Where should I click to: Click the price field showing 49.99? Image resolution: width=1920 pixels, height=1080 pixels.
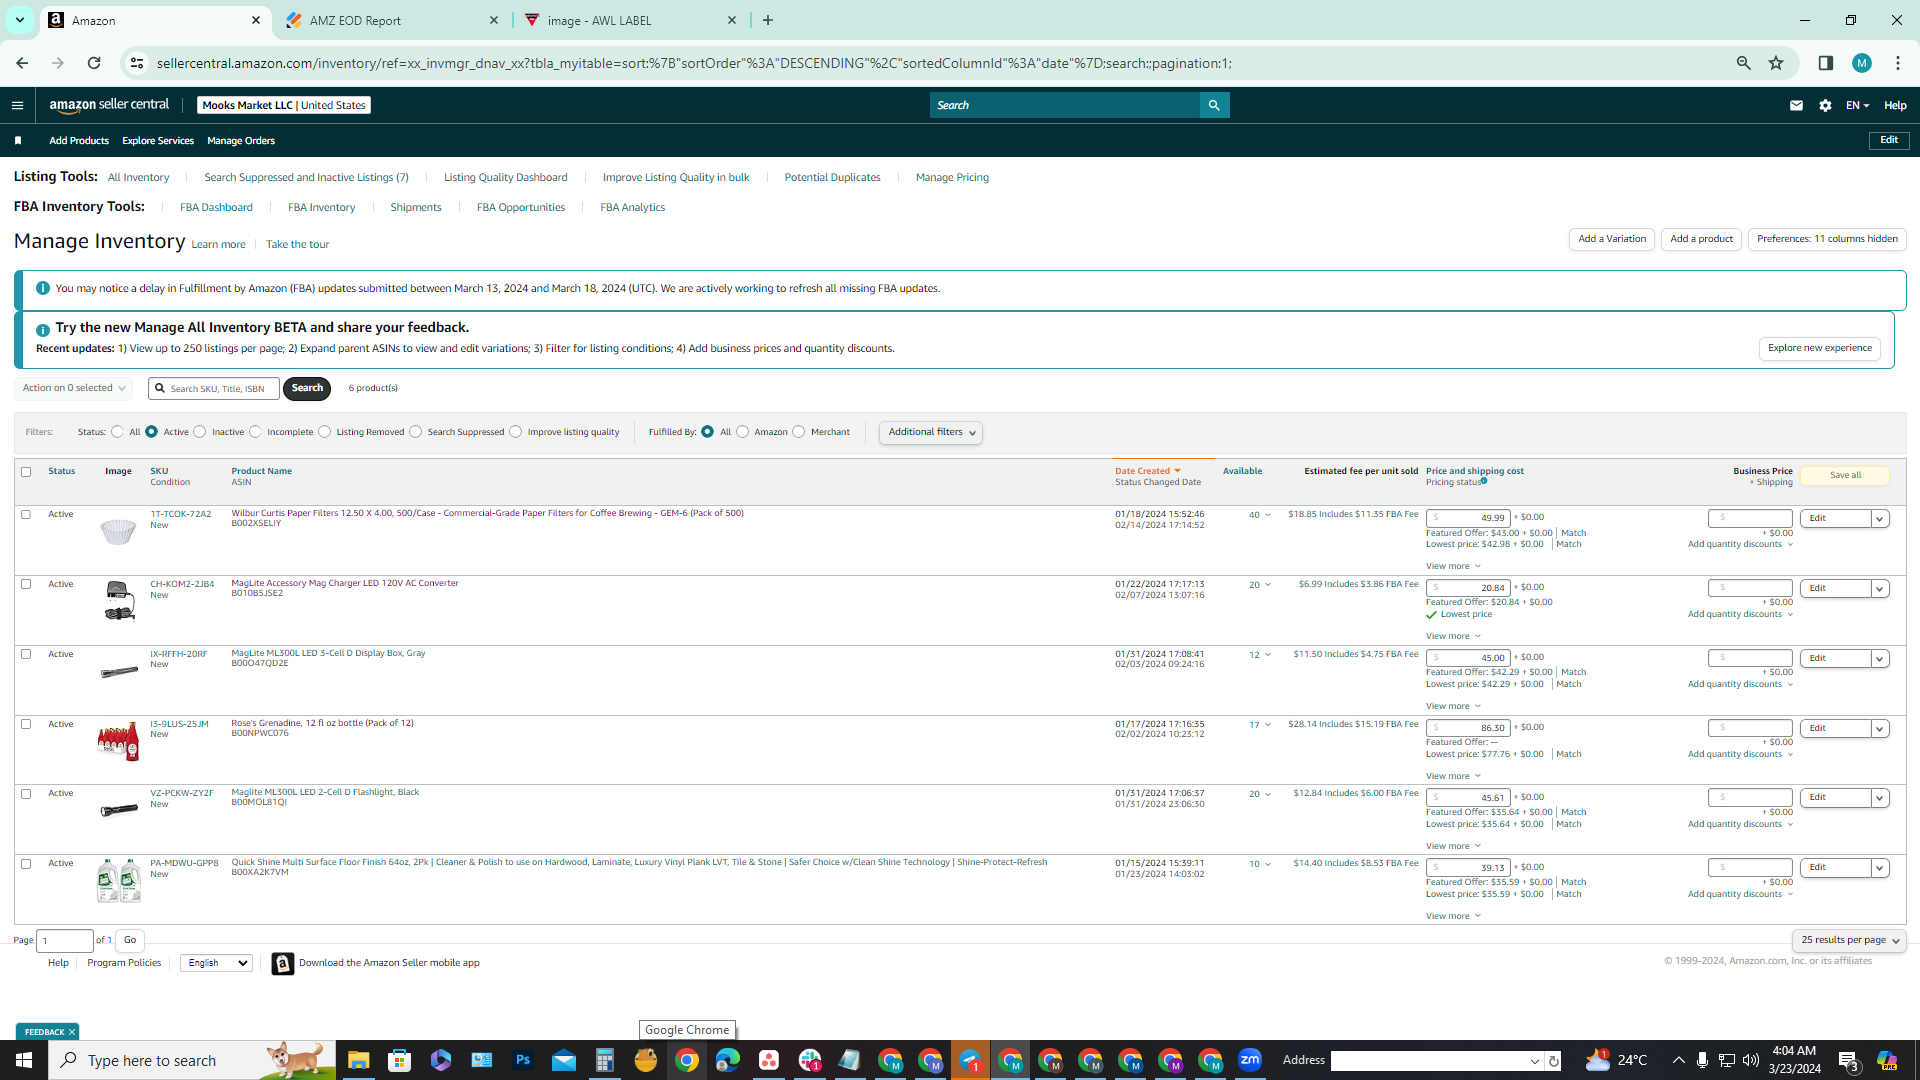click(1468, 518)
